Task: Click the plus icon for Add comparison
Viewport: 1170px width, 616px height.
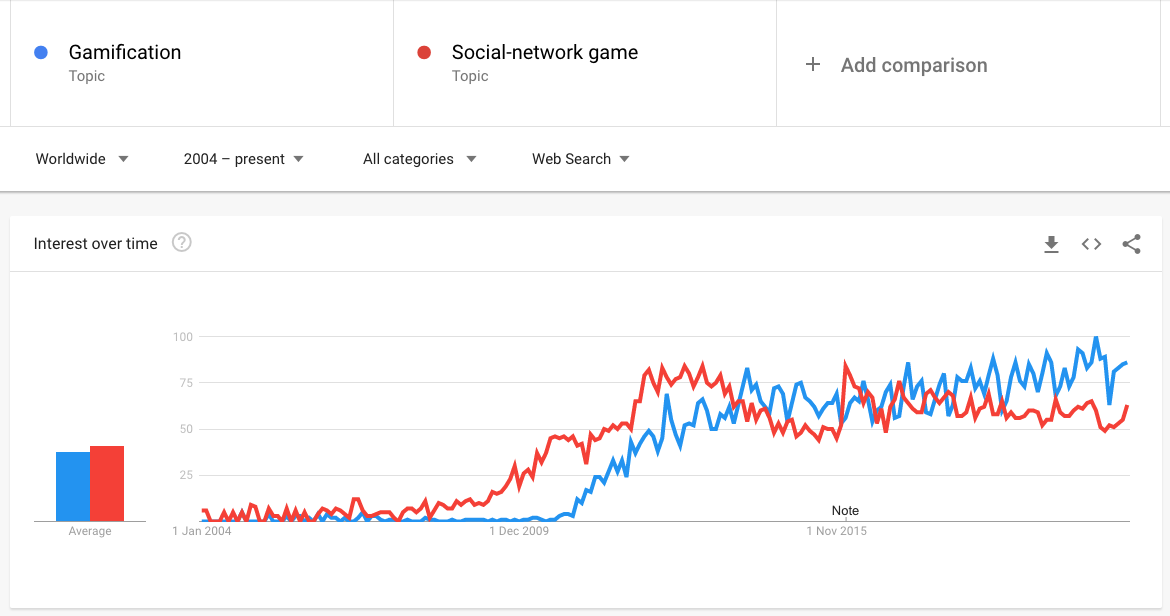Action: click(813, 65)
